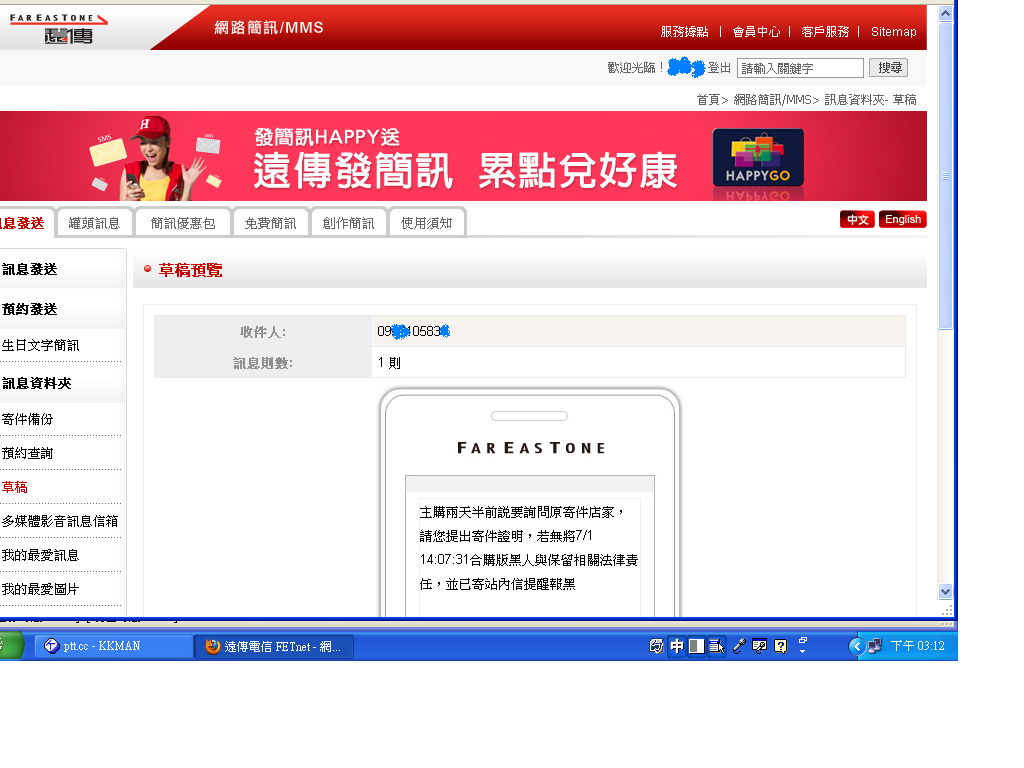Open 服務據點 in top navigation

click(684, 31)
